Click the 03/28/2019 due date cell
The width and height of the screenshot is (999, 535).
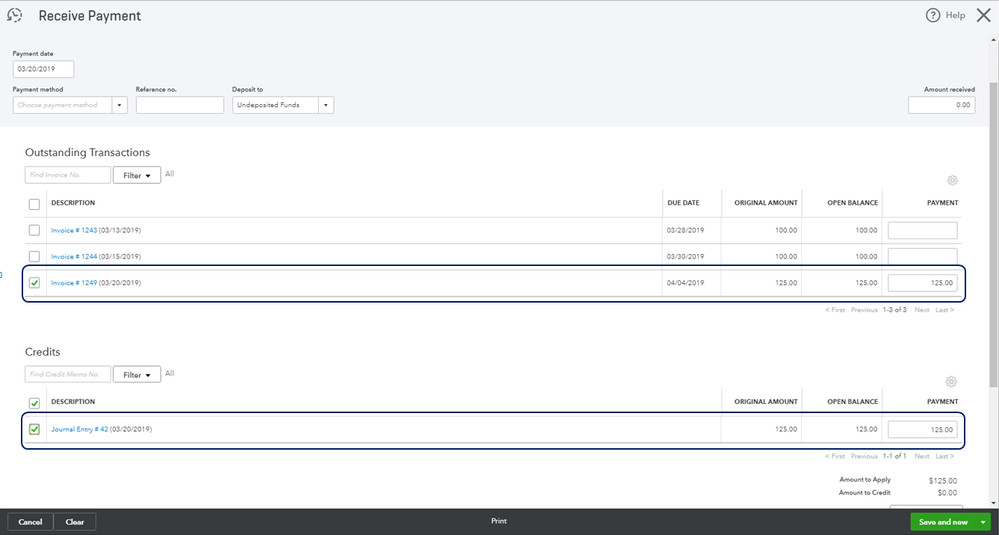click(x=686, y=231)
